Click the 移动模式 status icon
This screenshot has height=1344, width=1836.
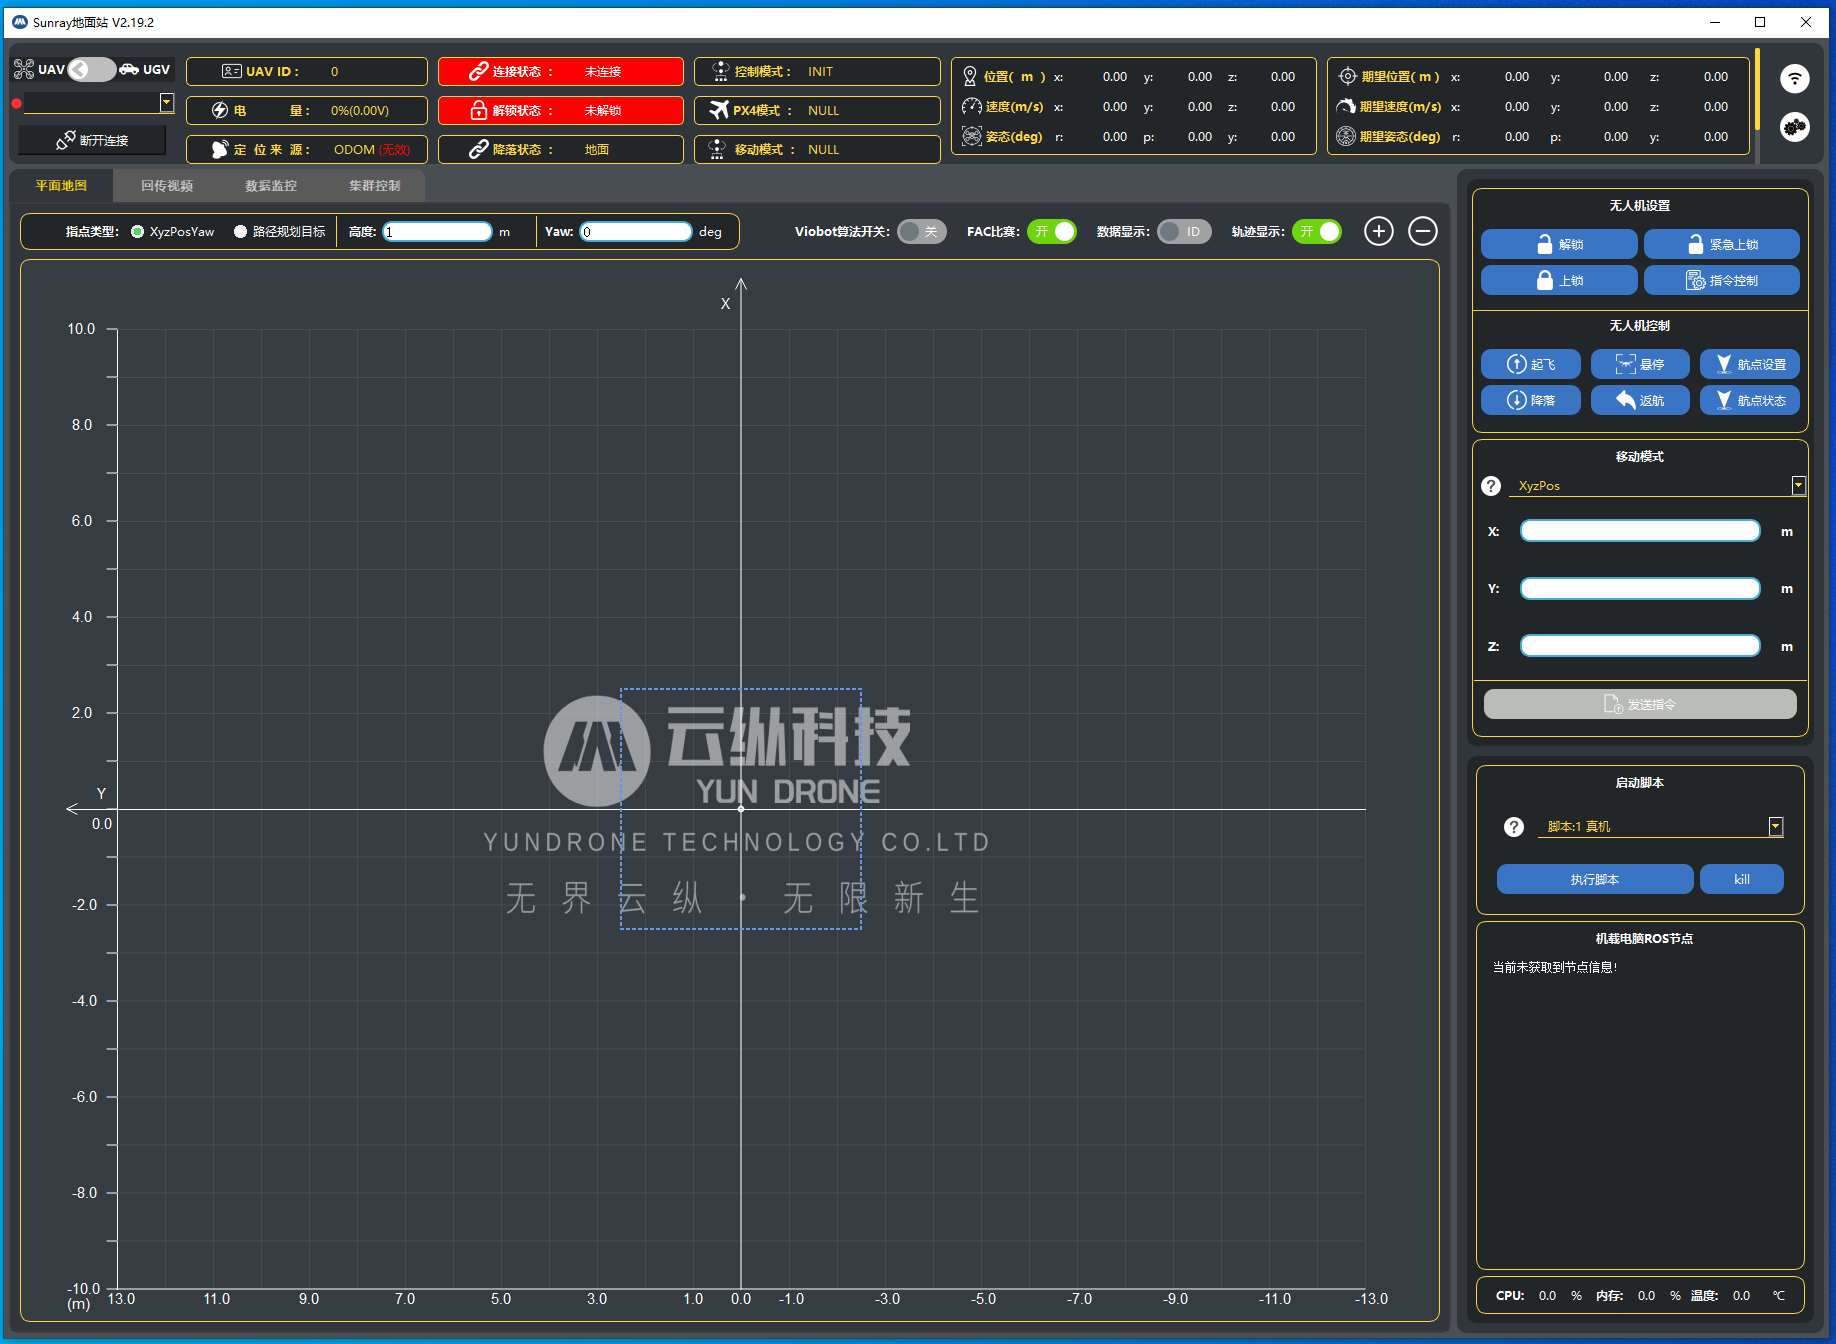click(x=717, y=149)
